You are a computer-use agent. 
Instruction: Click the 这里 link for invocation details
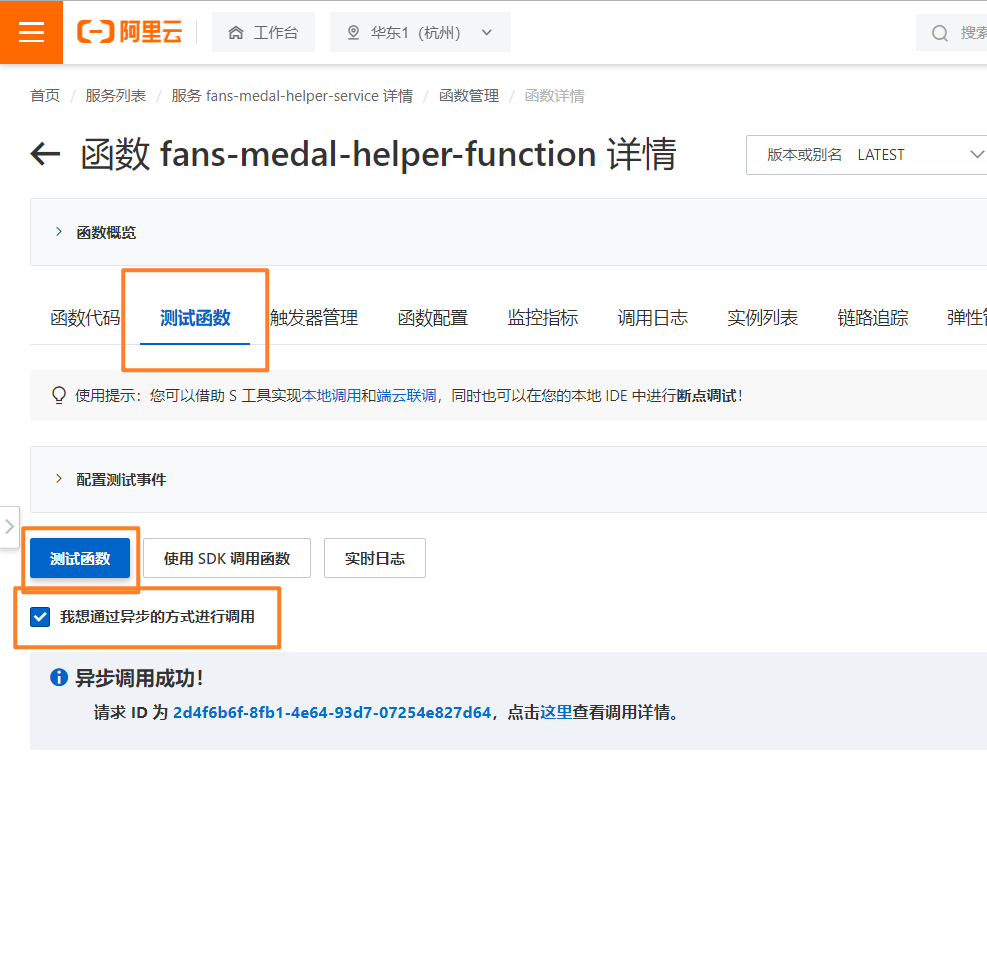click(x=556, y=713)
